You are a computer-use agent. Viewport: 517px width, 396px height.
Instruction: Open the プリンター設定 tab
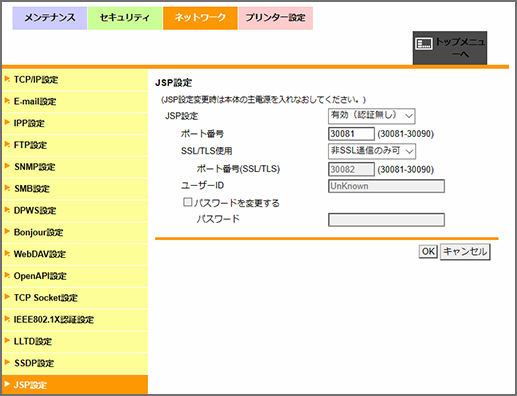tap(276, 18)
